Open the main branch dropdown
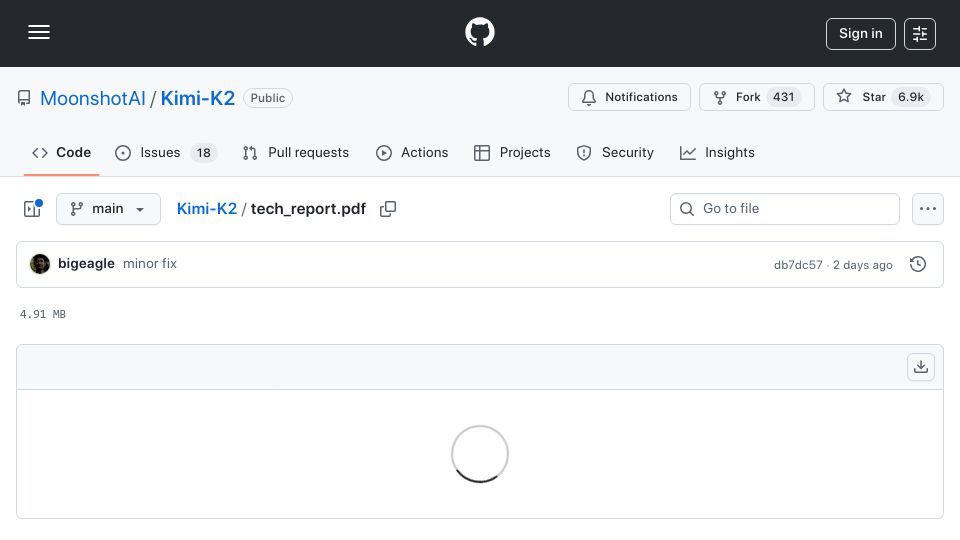Screen dimensions: 960x540 coord(108,209)
